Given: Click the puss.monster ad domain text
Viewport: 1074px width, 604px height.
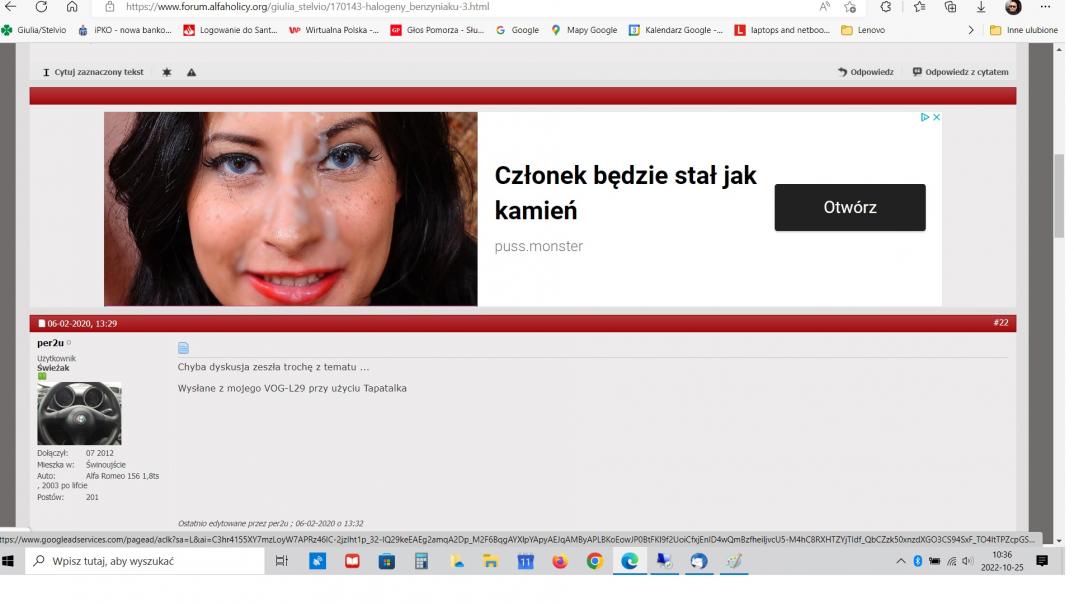Looking at the screenshot, I should pyautogui.click(x=538, y=247).
